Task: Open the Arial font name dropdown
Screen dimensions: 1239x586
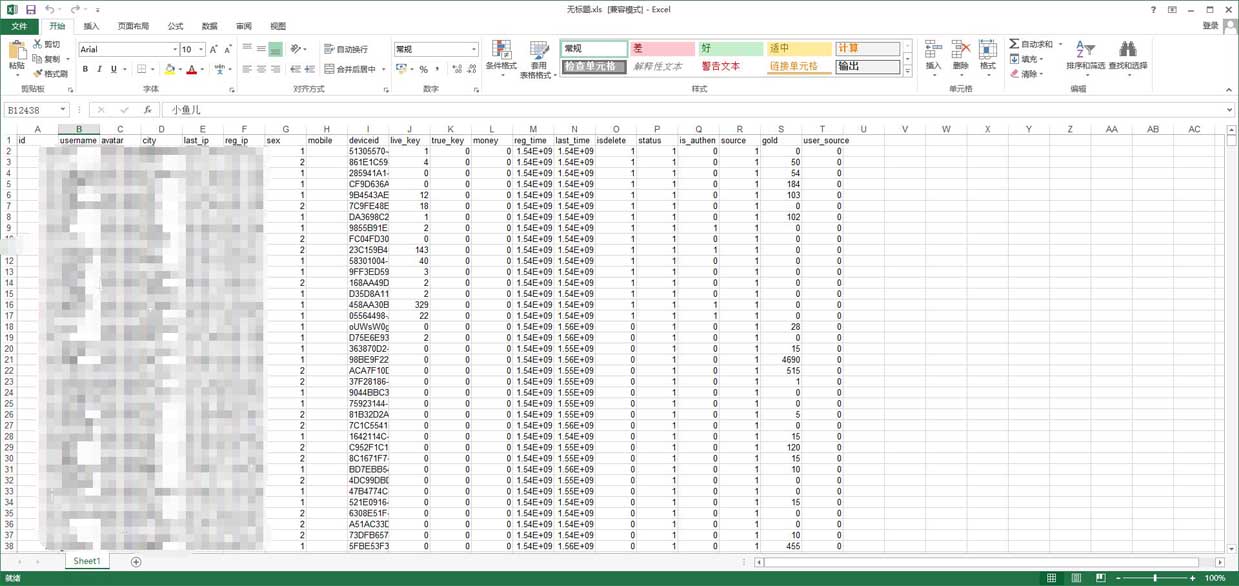Action: point(174,49)
